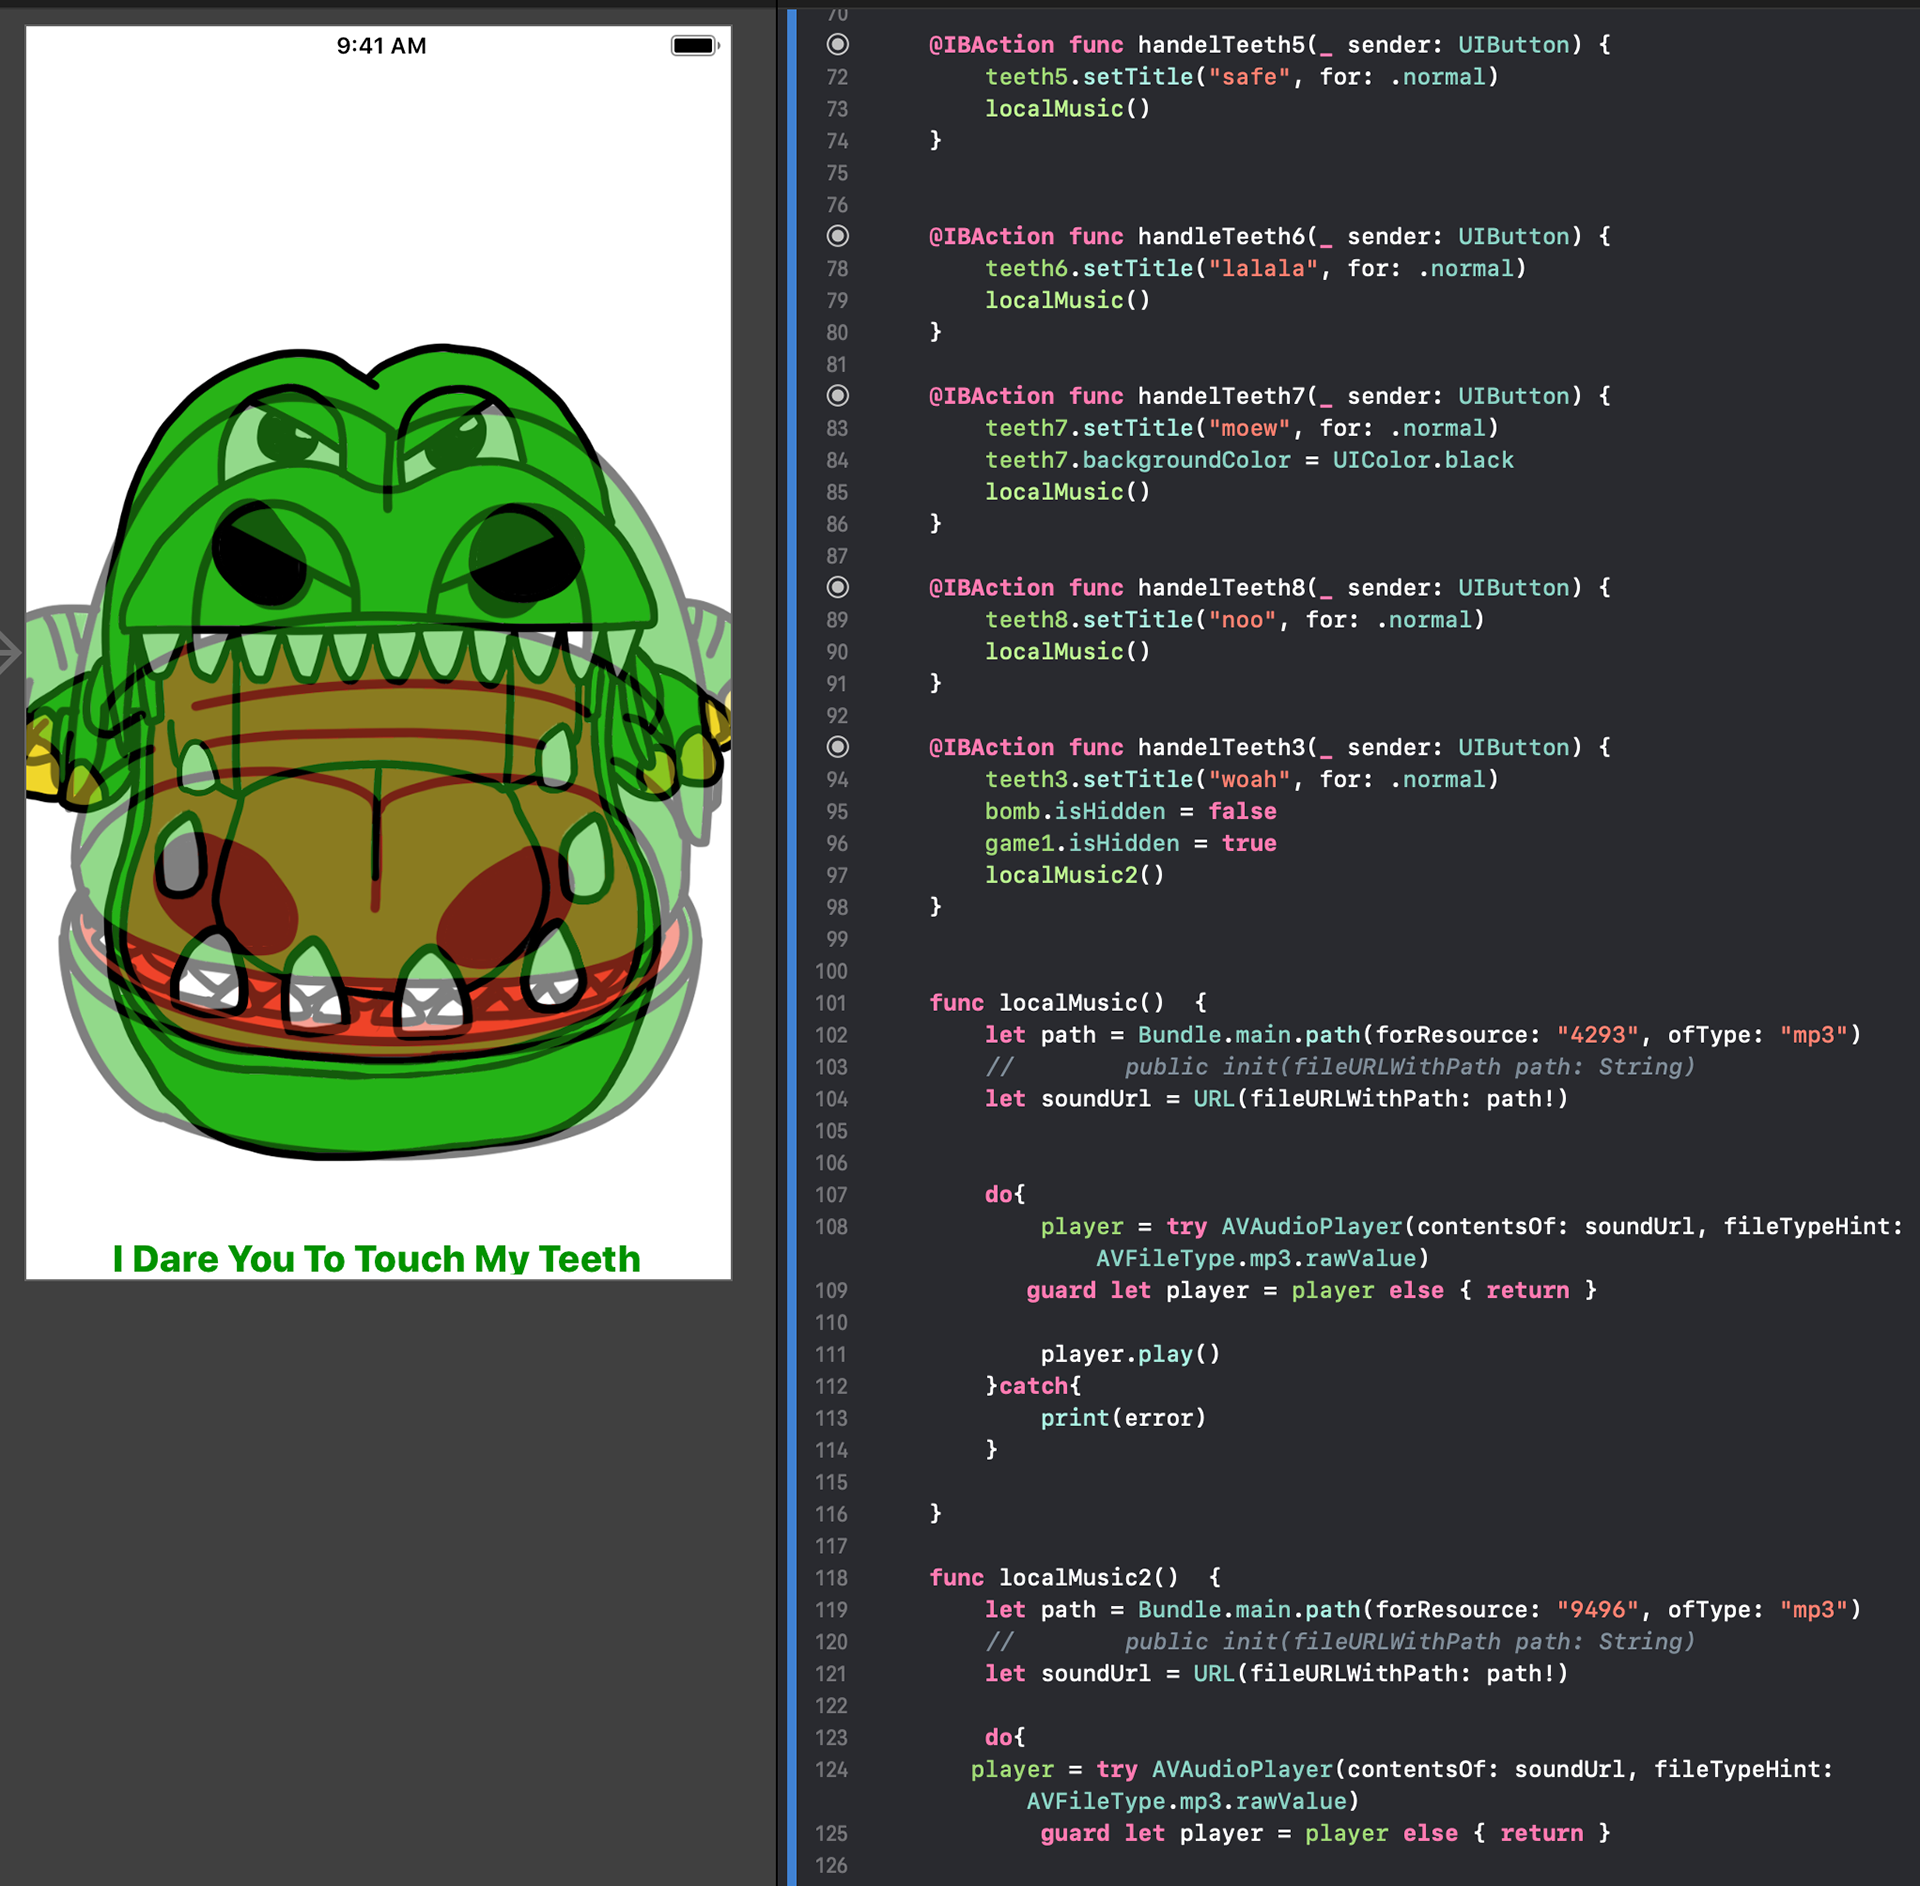Click URL(fileURLWithPath: path!) on line 104
The height and width of the screenshot is (1886, 1920).
[1381, 1099]
